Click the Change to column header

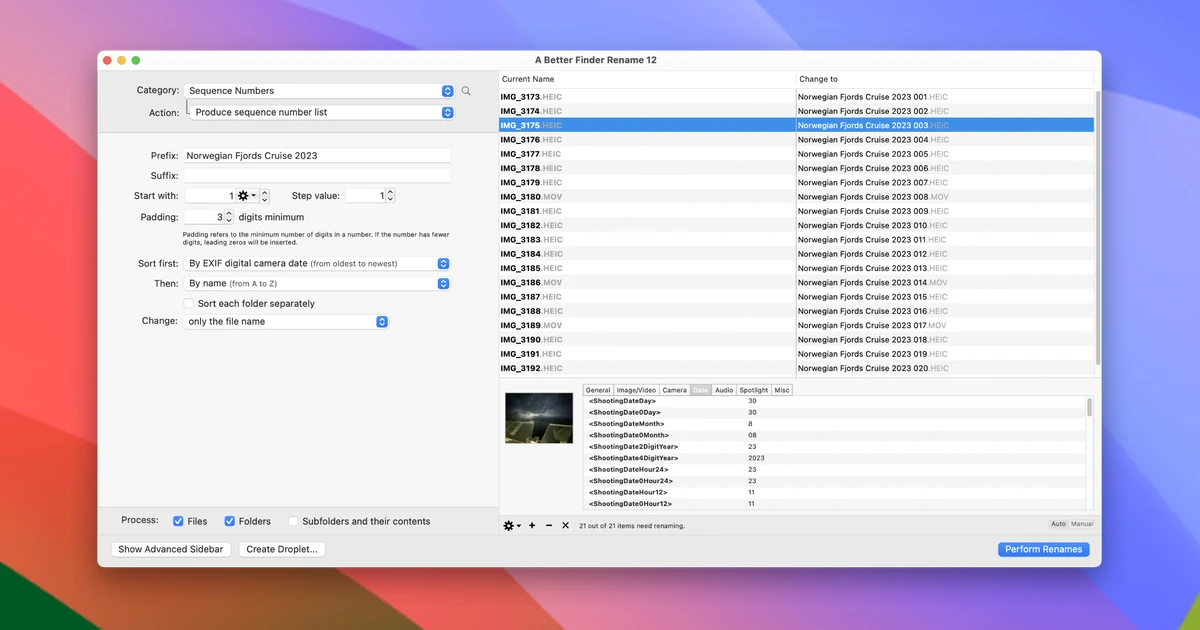pos(944,79)
